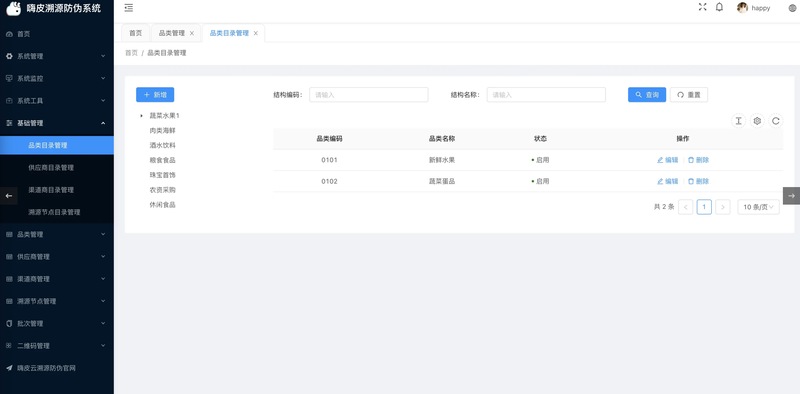Image resolution: width=800 pixels, height=394 pixels.
Task: Focus the 结构编码 input field
Action: click(368, 95)
